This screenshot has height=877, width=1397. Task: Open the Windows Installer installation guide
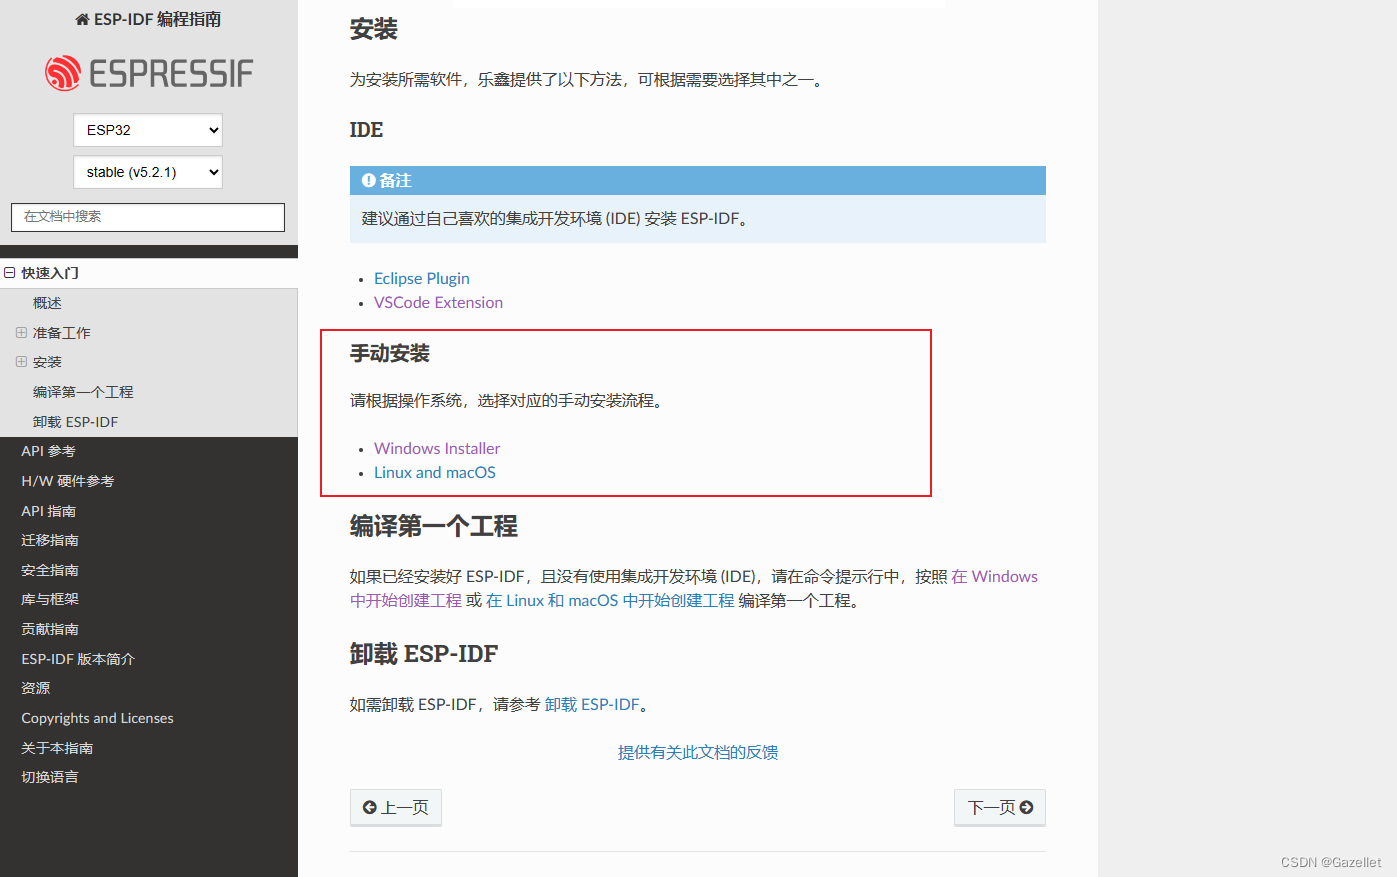pos(437,448)
